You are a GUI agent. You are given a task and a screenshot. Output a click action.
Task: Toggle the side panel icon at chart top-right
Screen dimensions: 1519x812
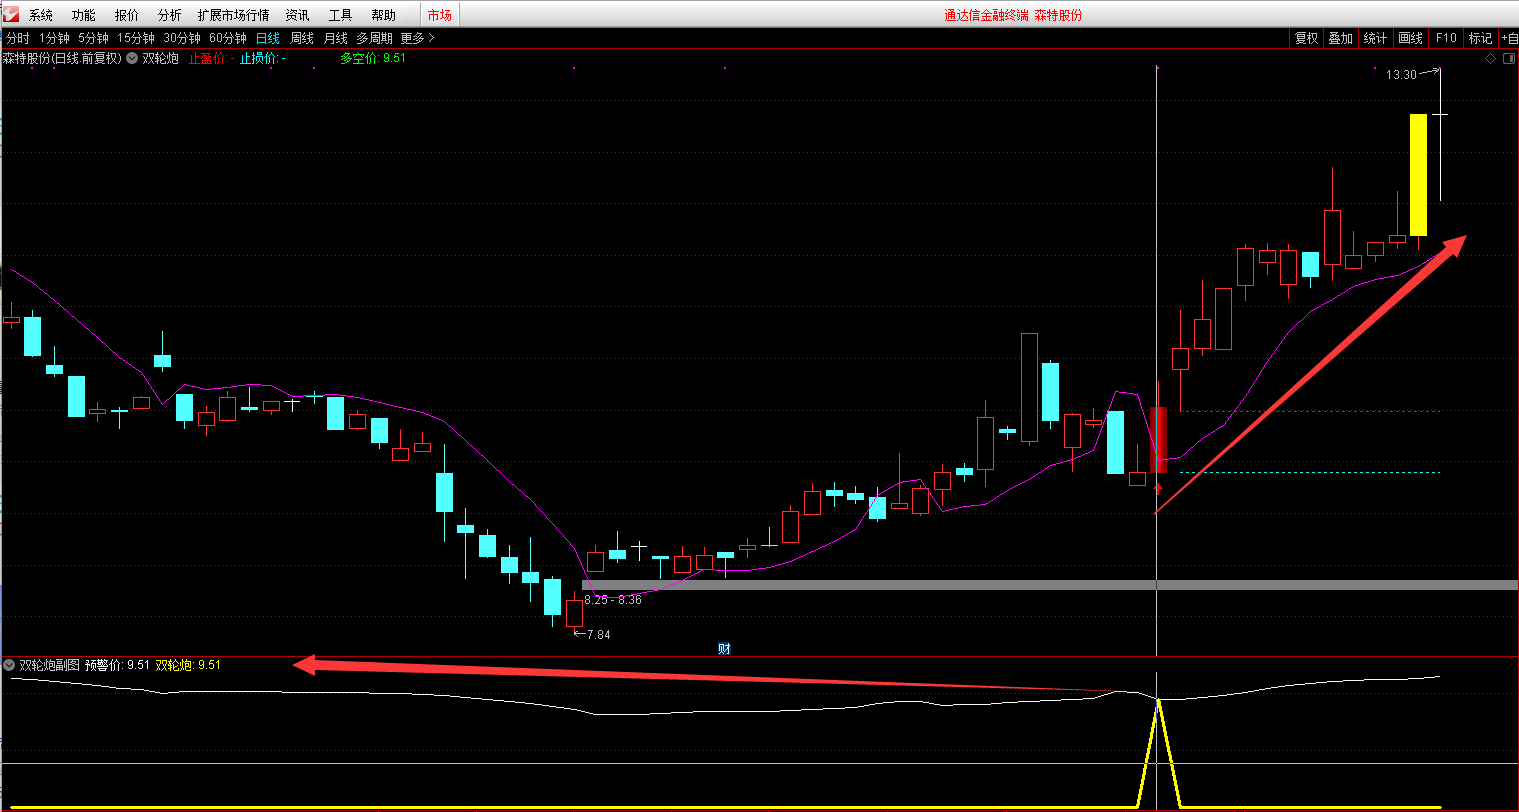tap(1507, 59)
